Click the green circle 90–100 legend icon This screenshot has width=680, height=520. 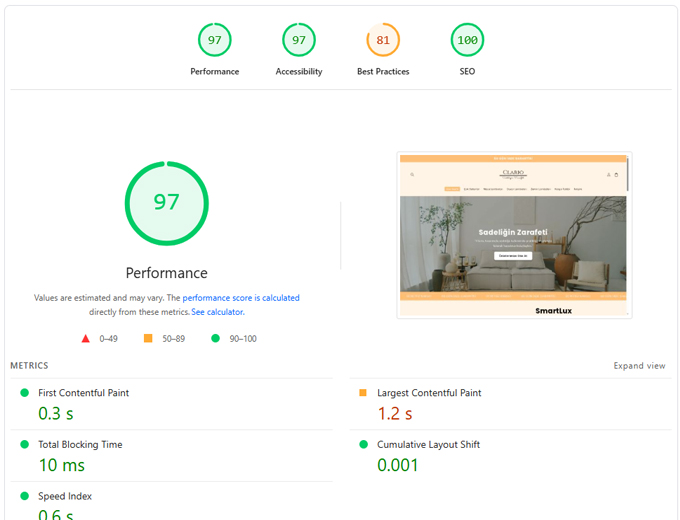(215, 339)
